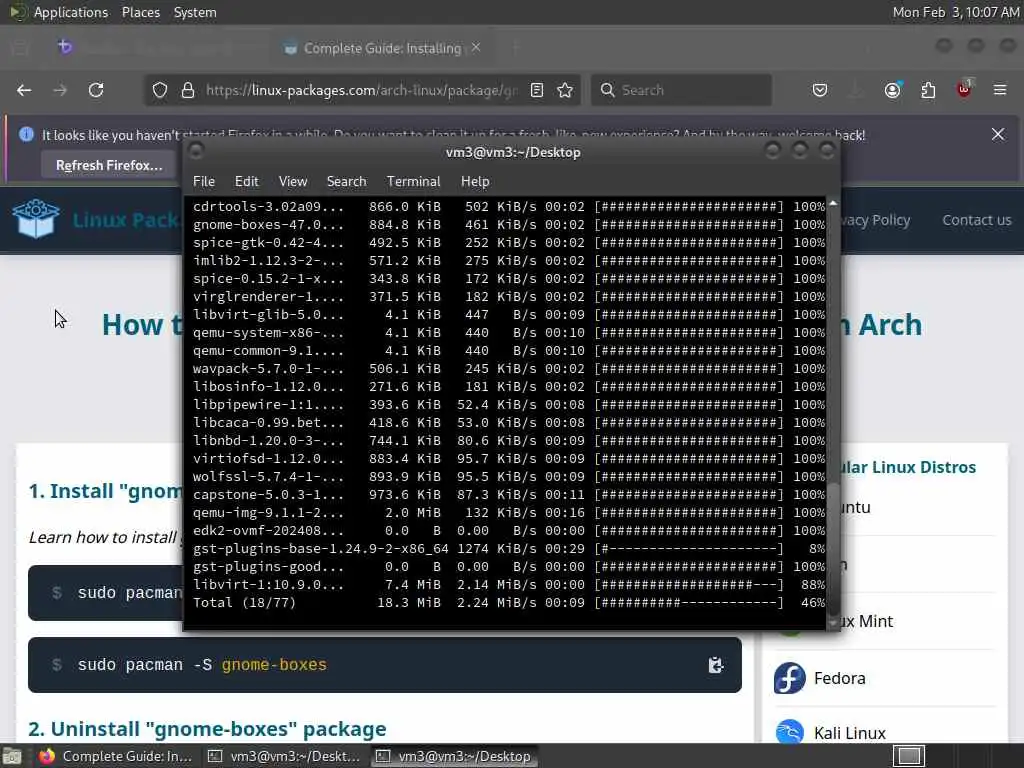This screenshot has width=1024, height=768.
Task: Click the shield tracking protection icon
Action: coord(160,90)
